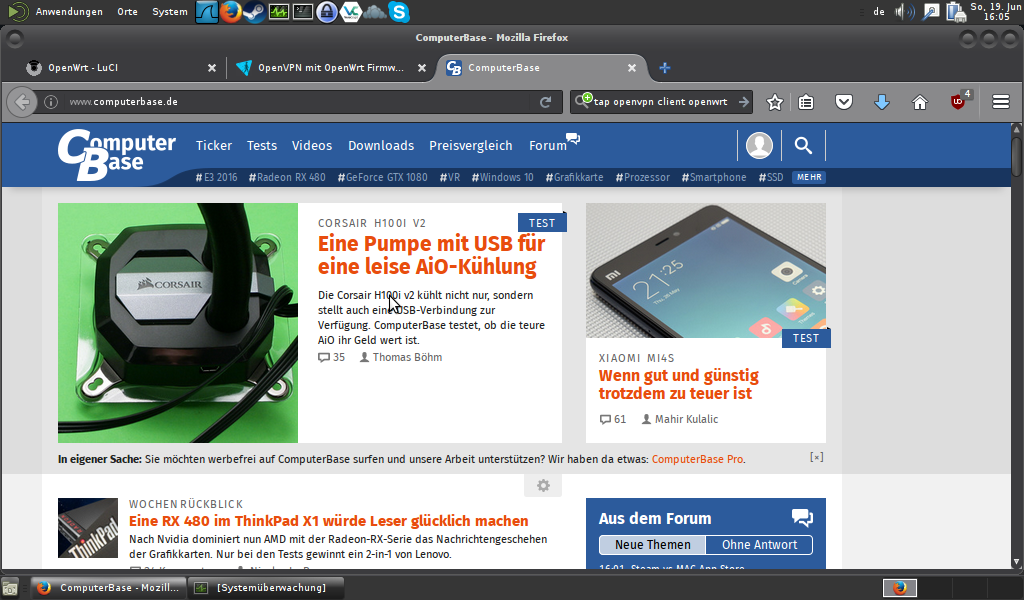This screenshot has width=1024, height=600.
Task: Click the ThinkPad thumbnail image
Action: pos(88,528)
